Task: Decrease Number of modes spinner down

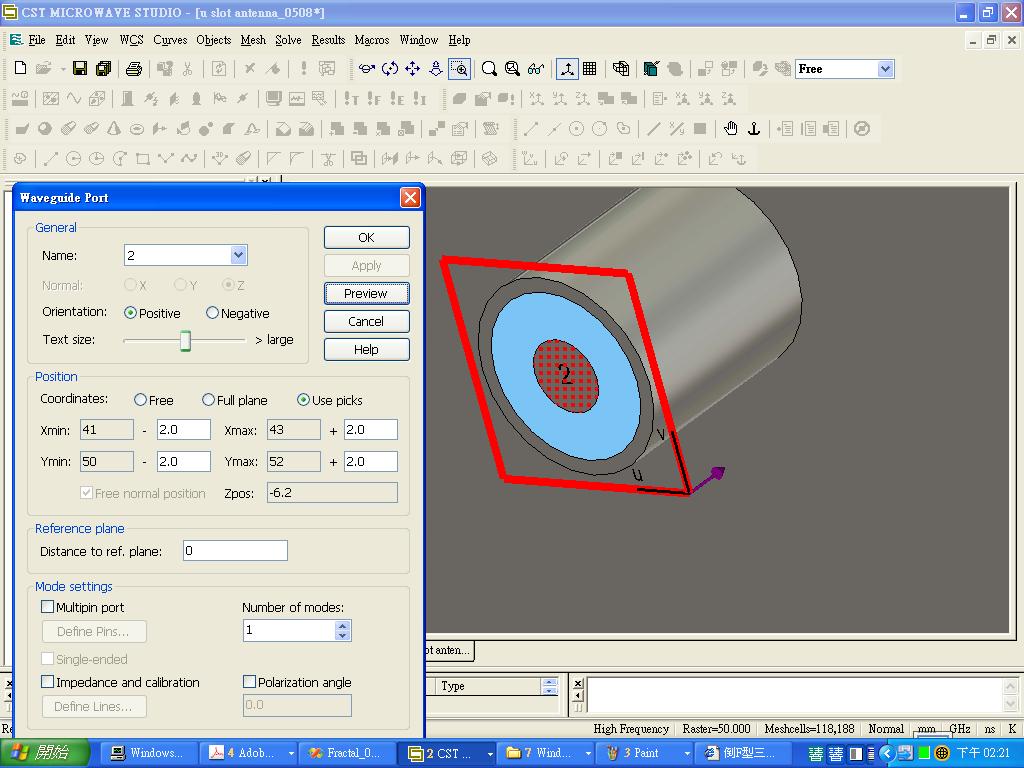Action: coord(343,635)
